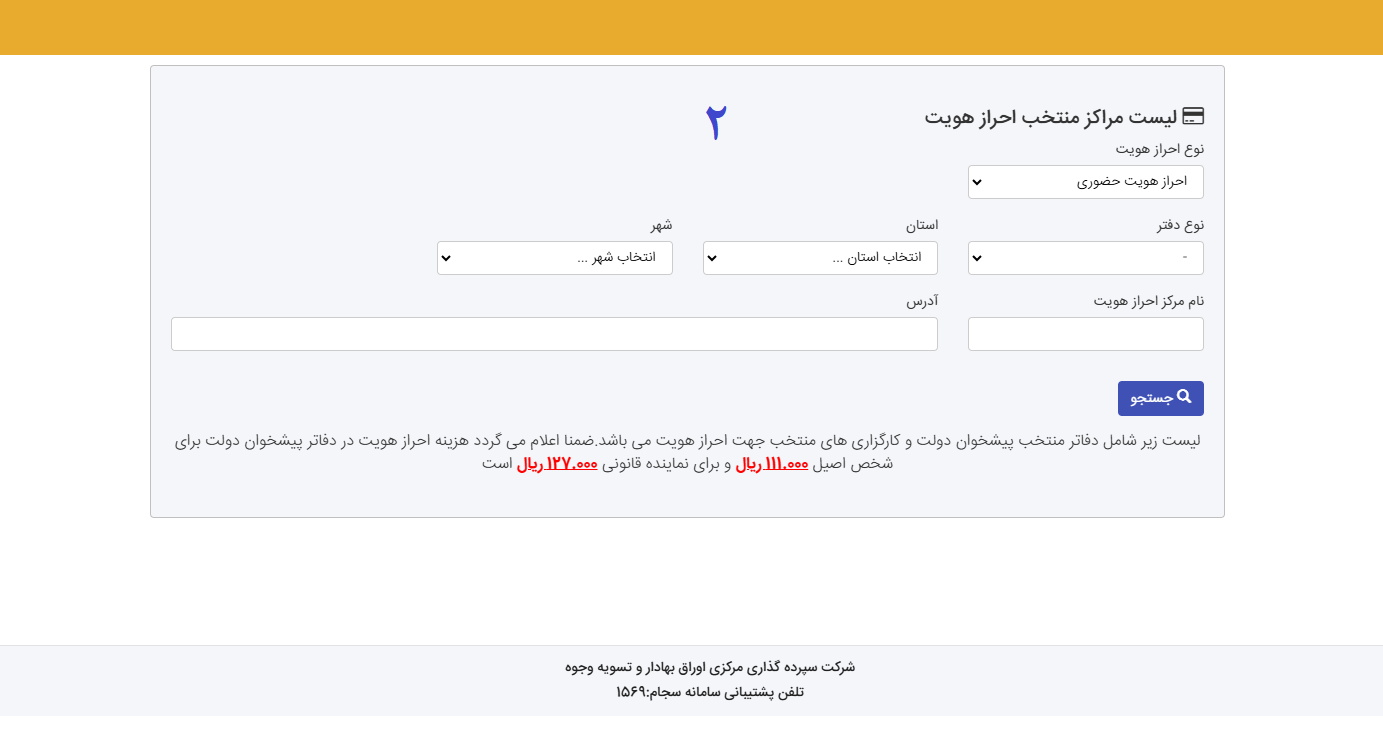Expand the انتخاب شهر dropdown
Viewport: 1383px width, 734px height.
[x=555, y=258]
